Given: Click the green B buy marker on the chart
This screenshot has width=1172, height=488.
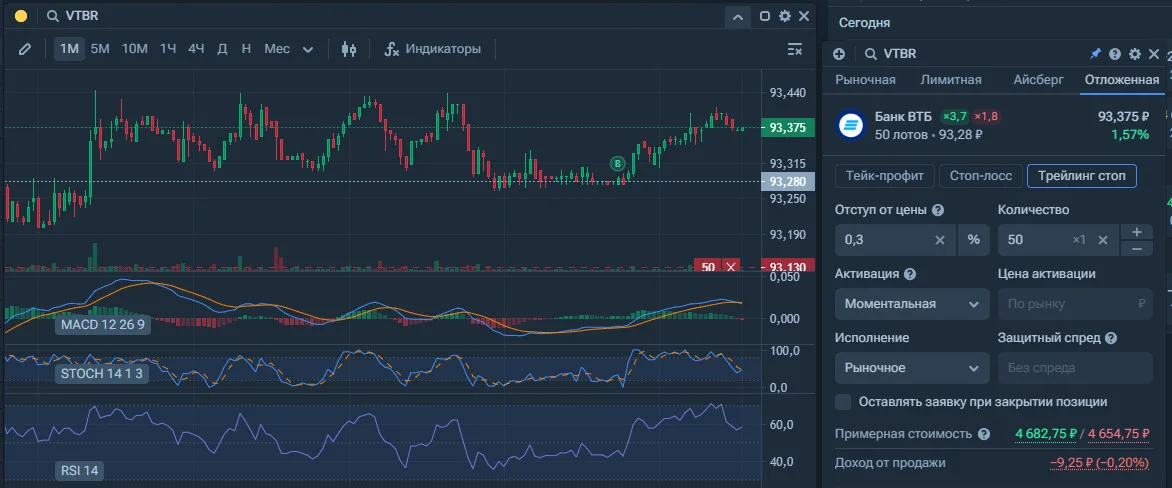Looking at the screenshot, I should pos(617,163).
